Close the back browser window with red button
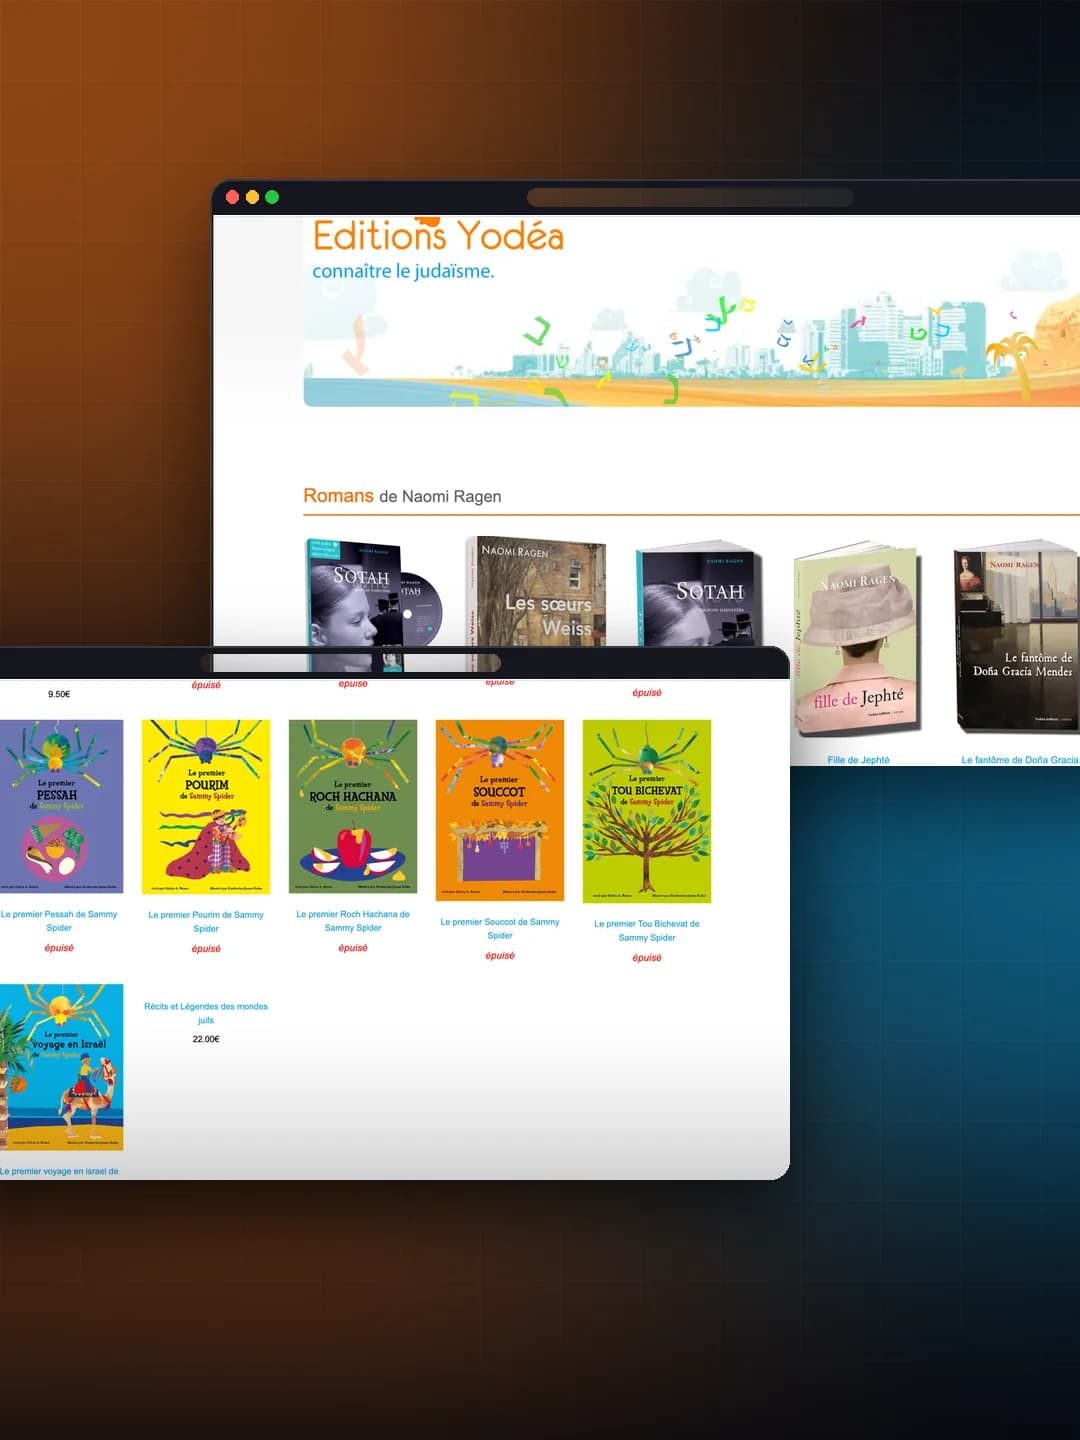Screen dimensions: 1080x1440 coord(233,197)
